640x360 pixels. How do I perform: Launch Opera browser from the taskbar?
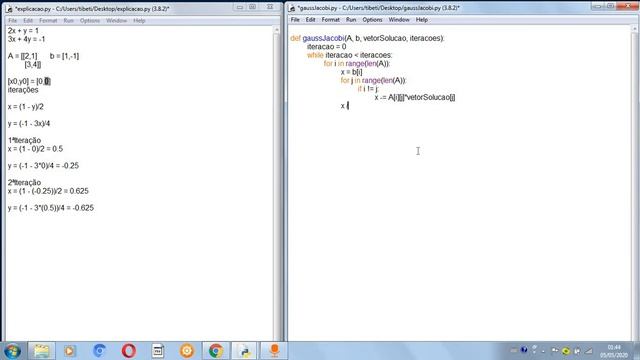pos(129,351)
